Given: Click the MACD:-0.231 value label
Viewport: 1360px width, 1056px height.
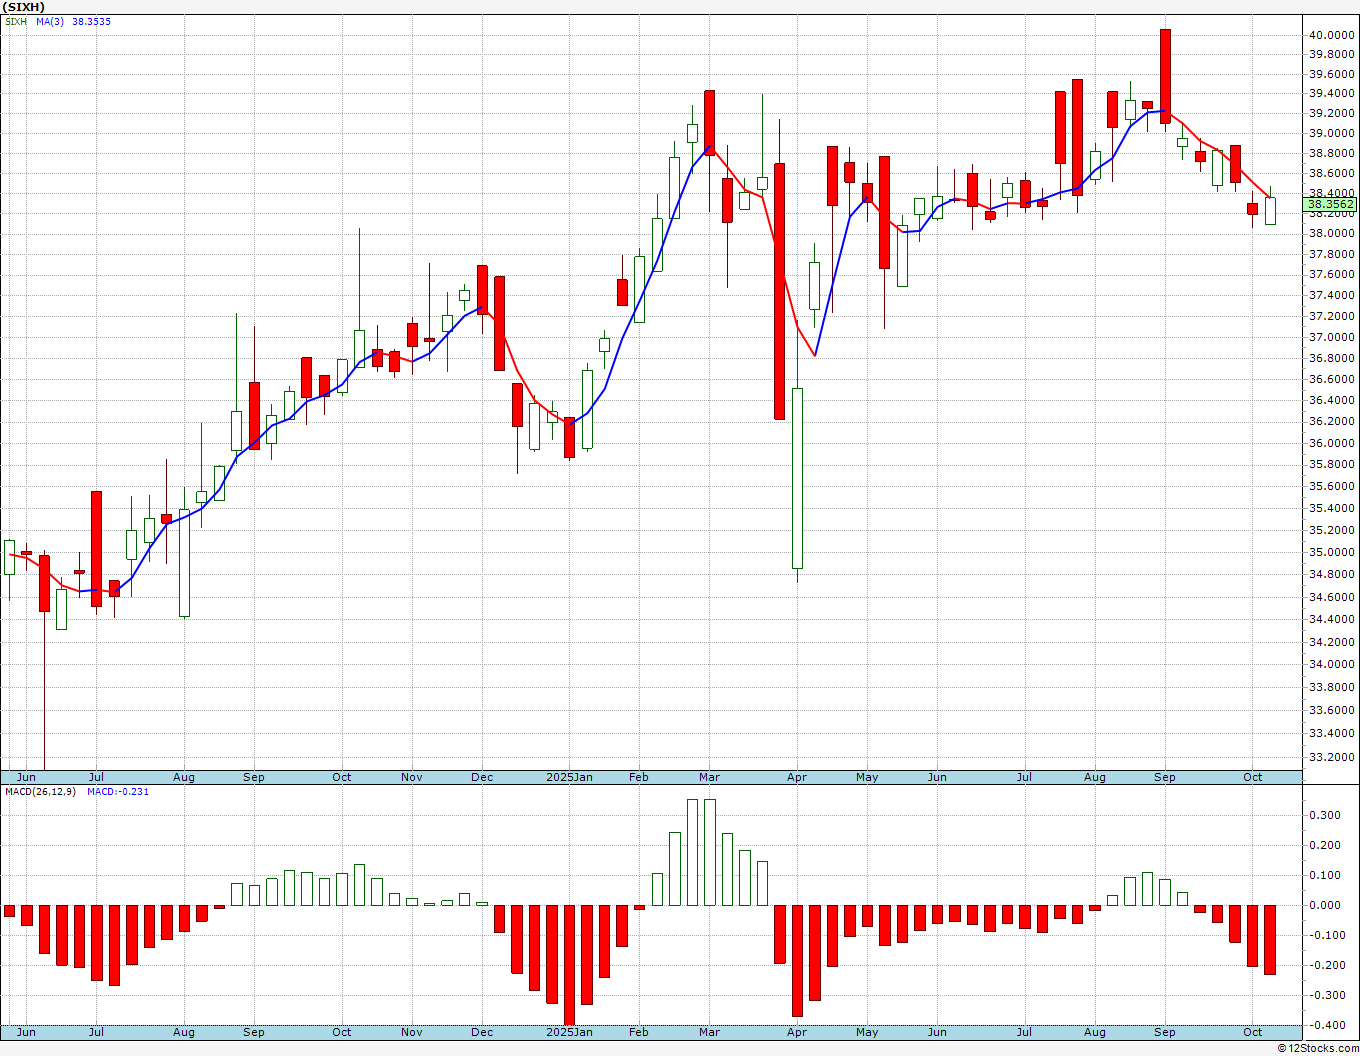Looking at the screenshot, I should click(x=118, y=791).
